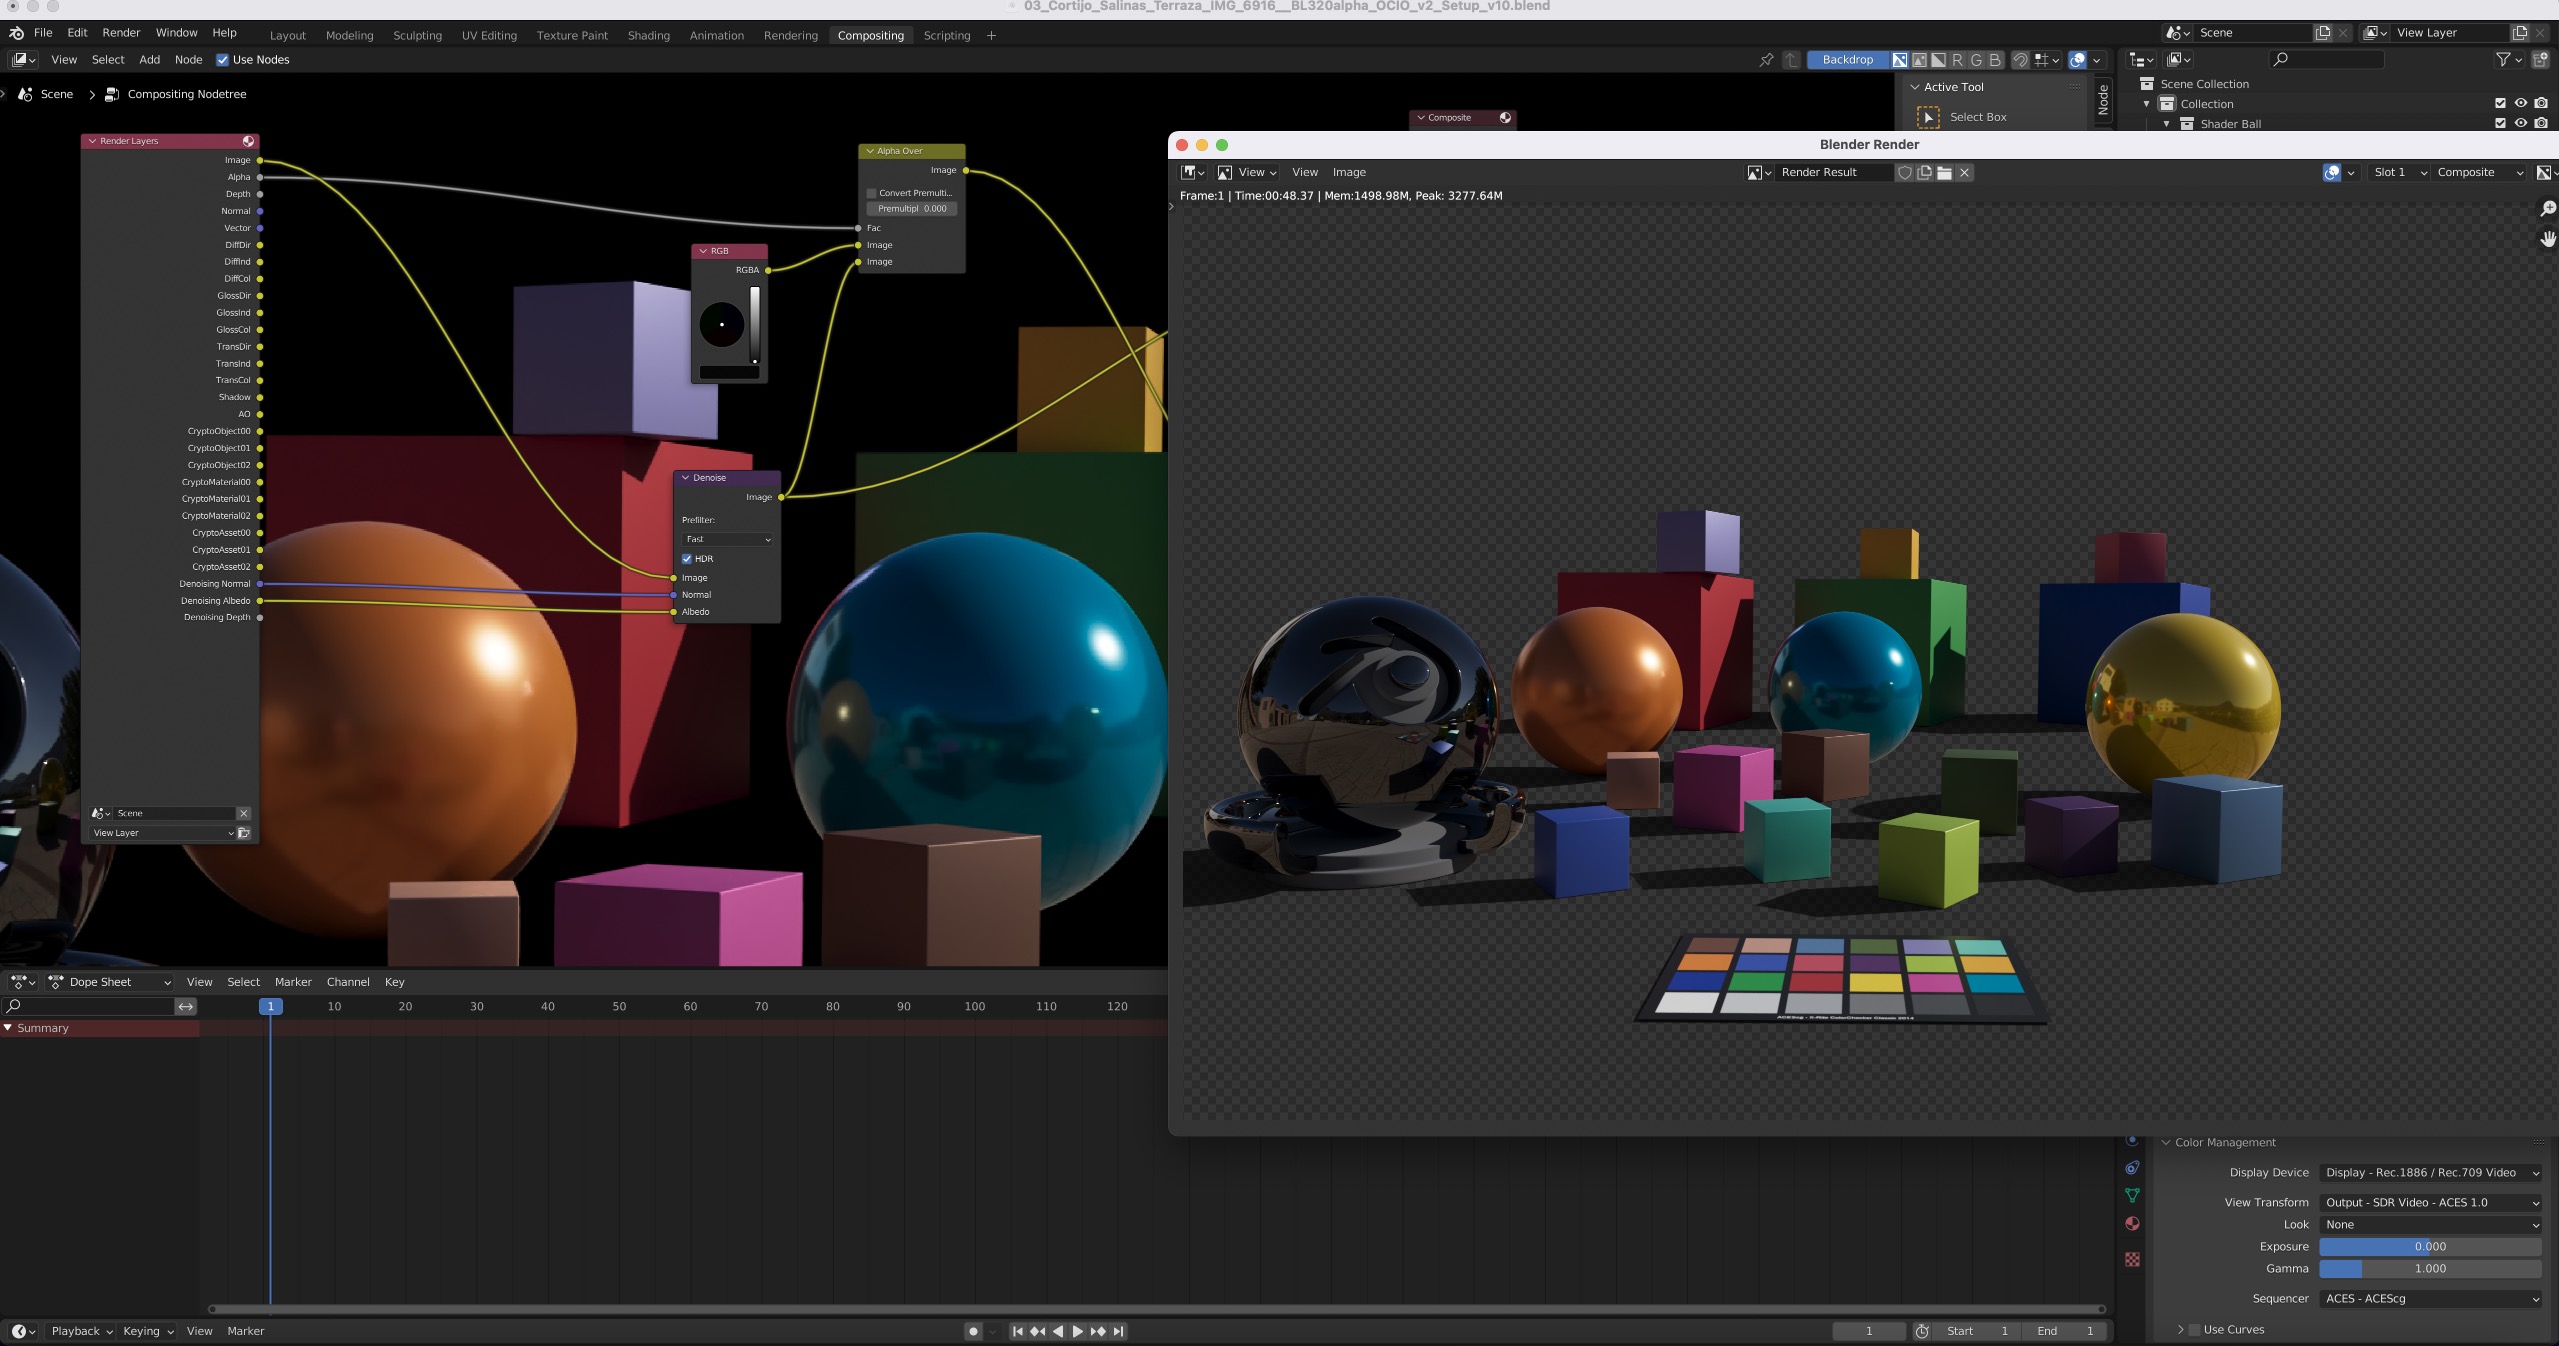Toggle node snapping magnet icon
Image resolution: width=2559 pixels, height=1346 pixels.
coord(2020,60)
